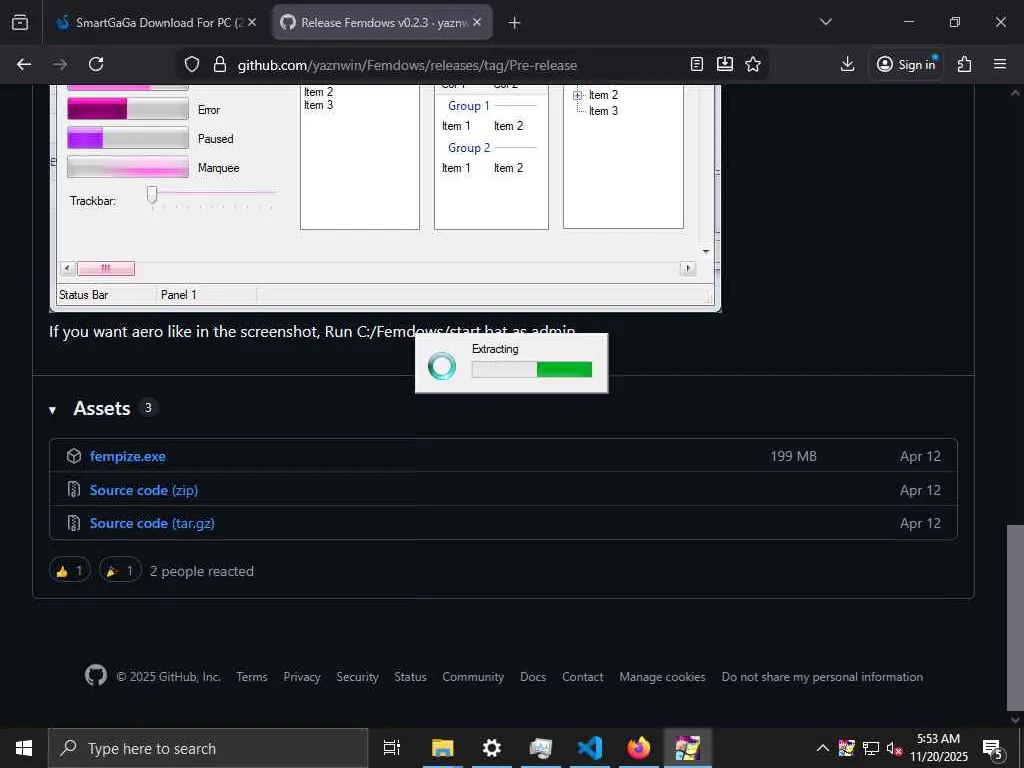Click the Sign in account button
The height and width of the screenshot is (768, 1024).
pos(906,64)
